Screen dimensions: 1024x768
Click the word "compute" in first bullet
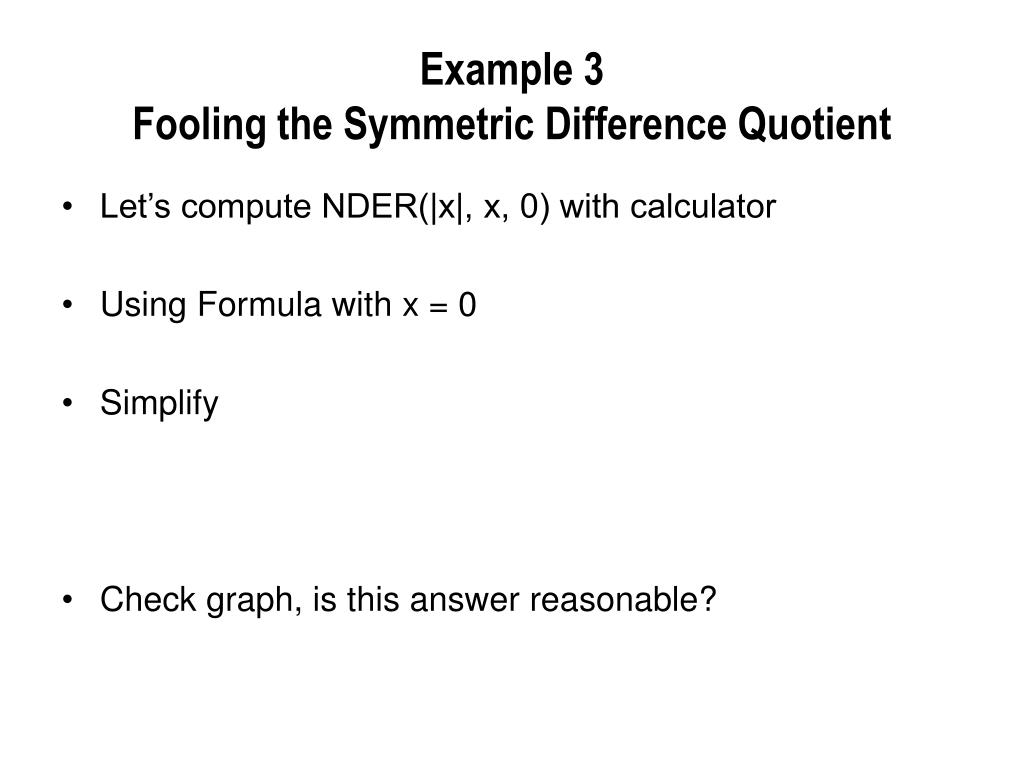pyautogui.click(x=246, y=208)
